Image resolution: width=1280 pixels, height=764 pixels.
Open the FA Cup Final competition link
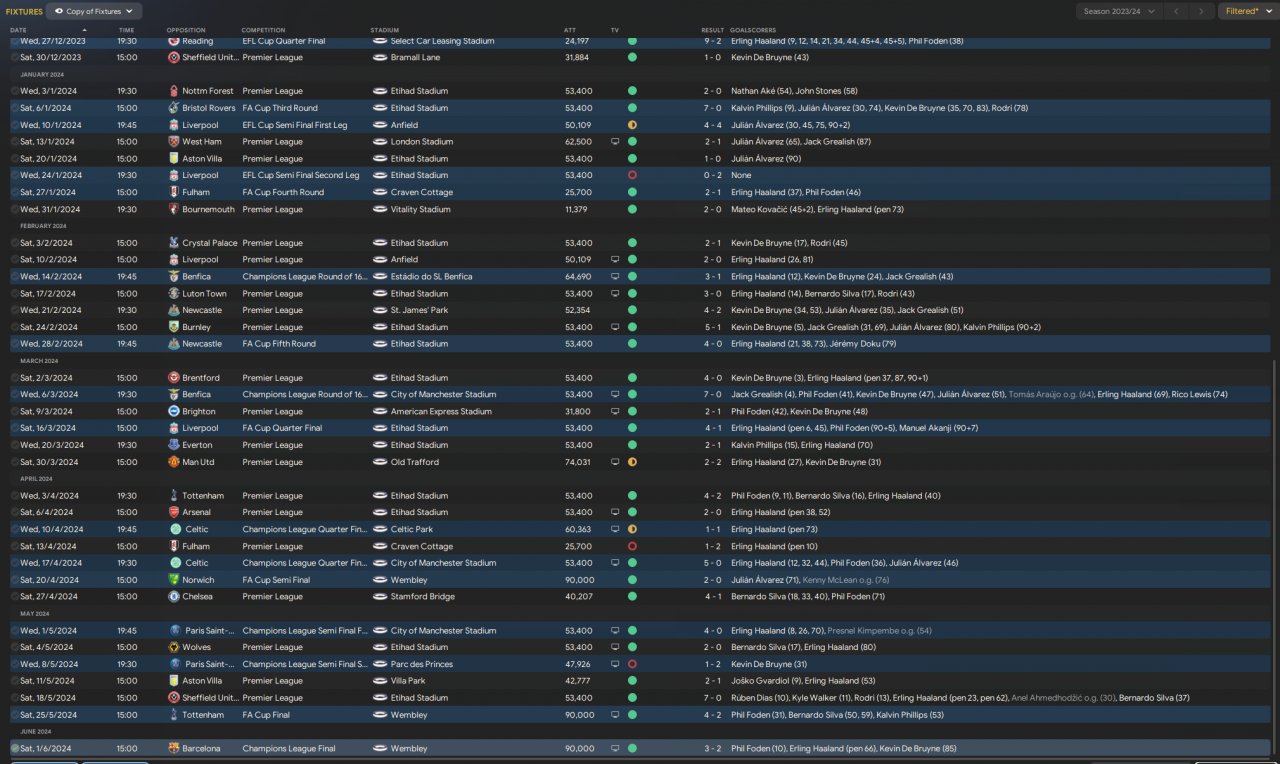(266, 715)
